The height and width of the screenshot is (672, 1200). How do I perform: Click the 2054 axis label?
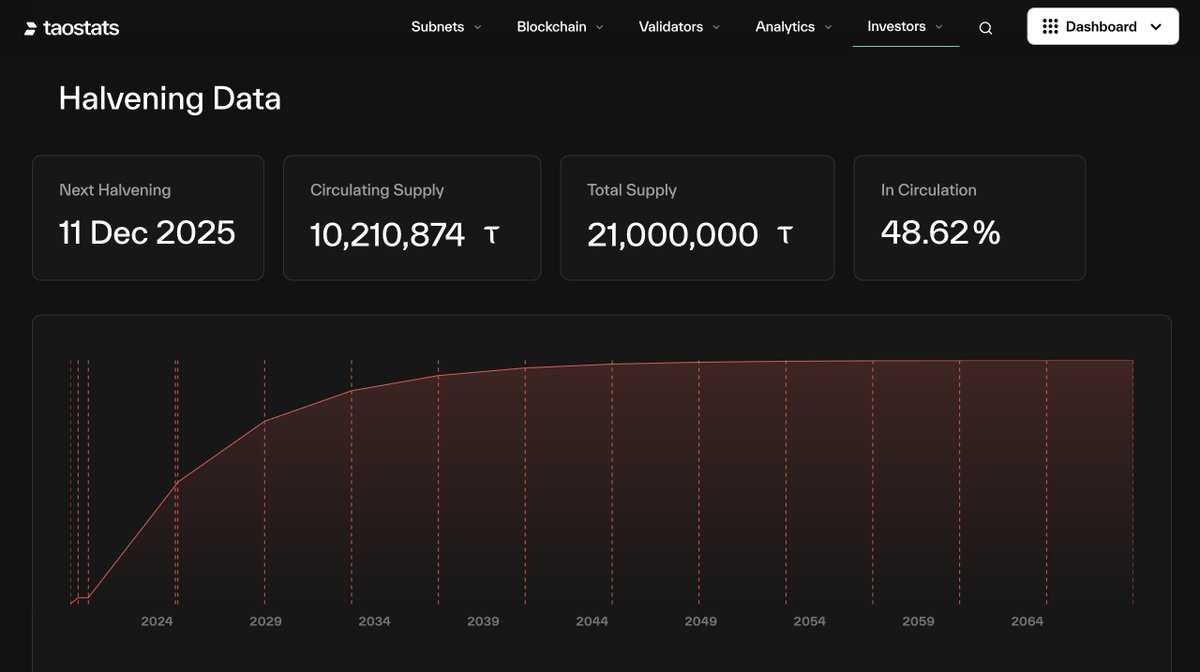click(x=810, y=621)
